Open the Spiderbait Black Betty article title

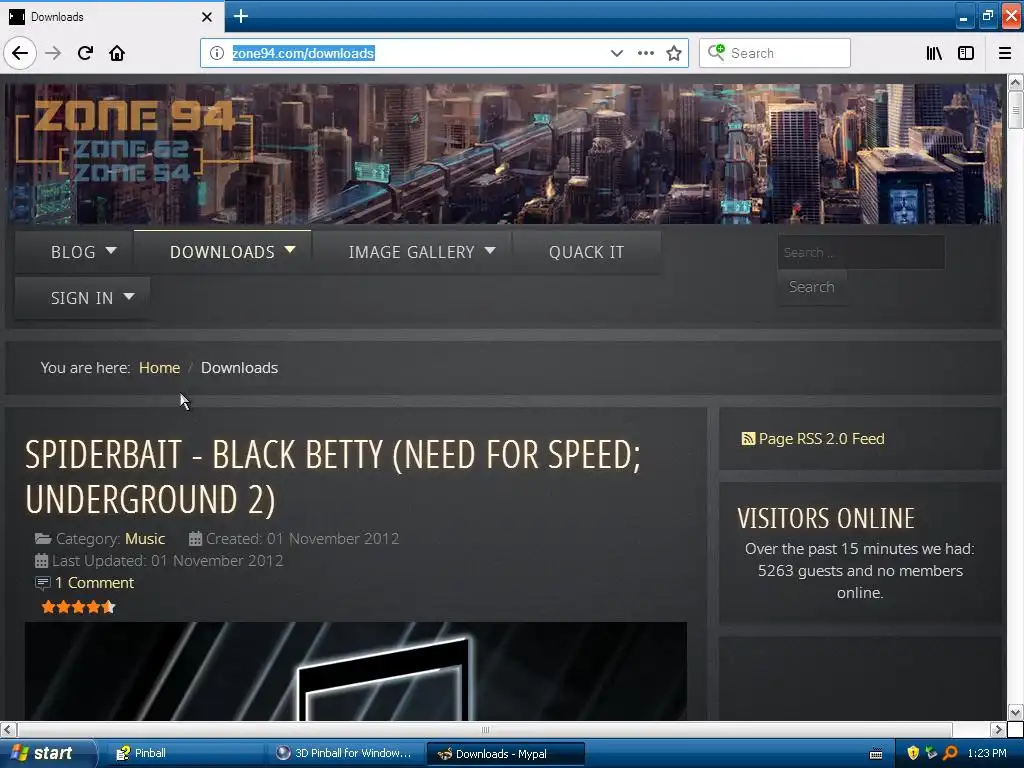[333, 477]
